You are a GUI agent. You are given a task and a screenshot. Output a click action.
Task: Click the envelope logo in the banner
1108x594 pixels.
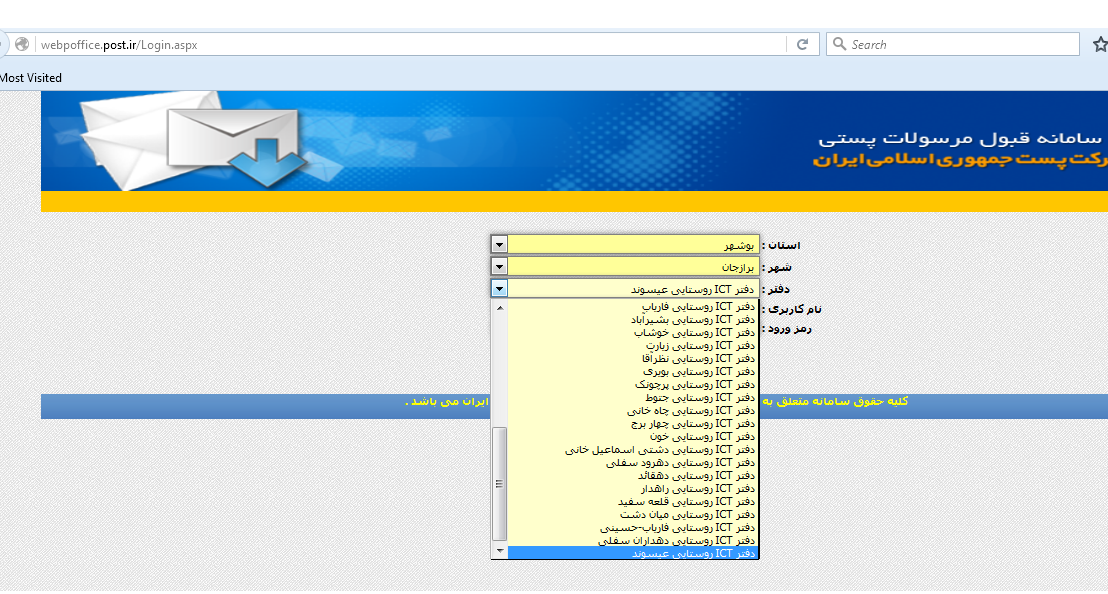[196, 142]
